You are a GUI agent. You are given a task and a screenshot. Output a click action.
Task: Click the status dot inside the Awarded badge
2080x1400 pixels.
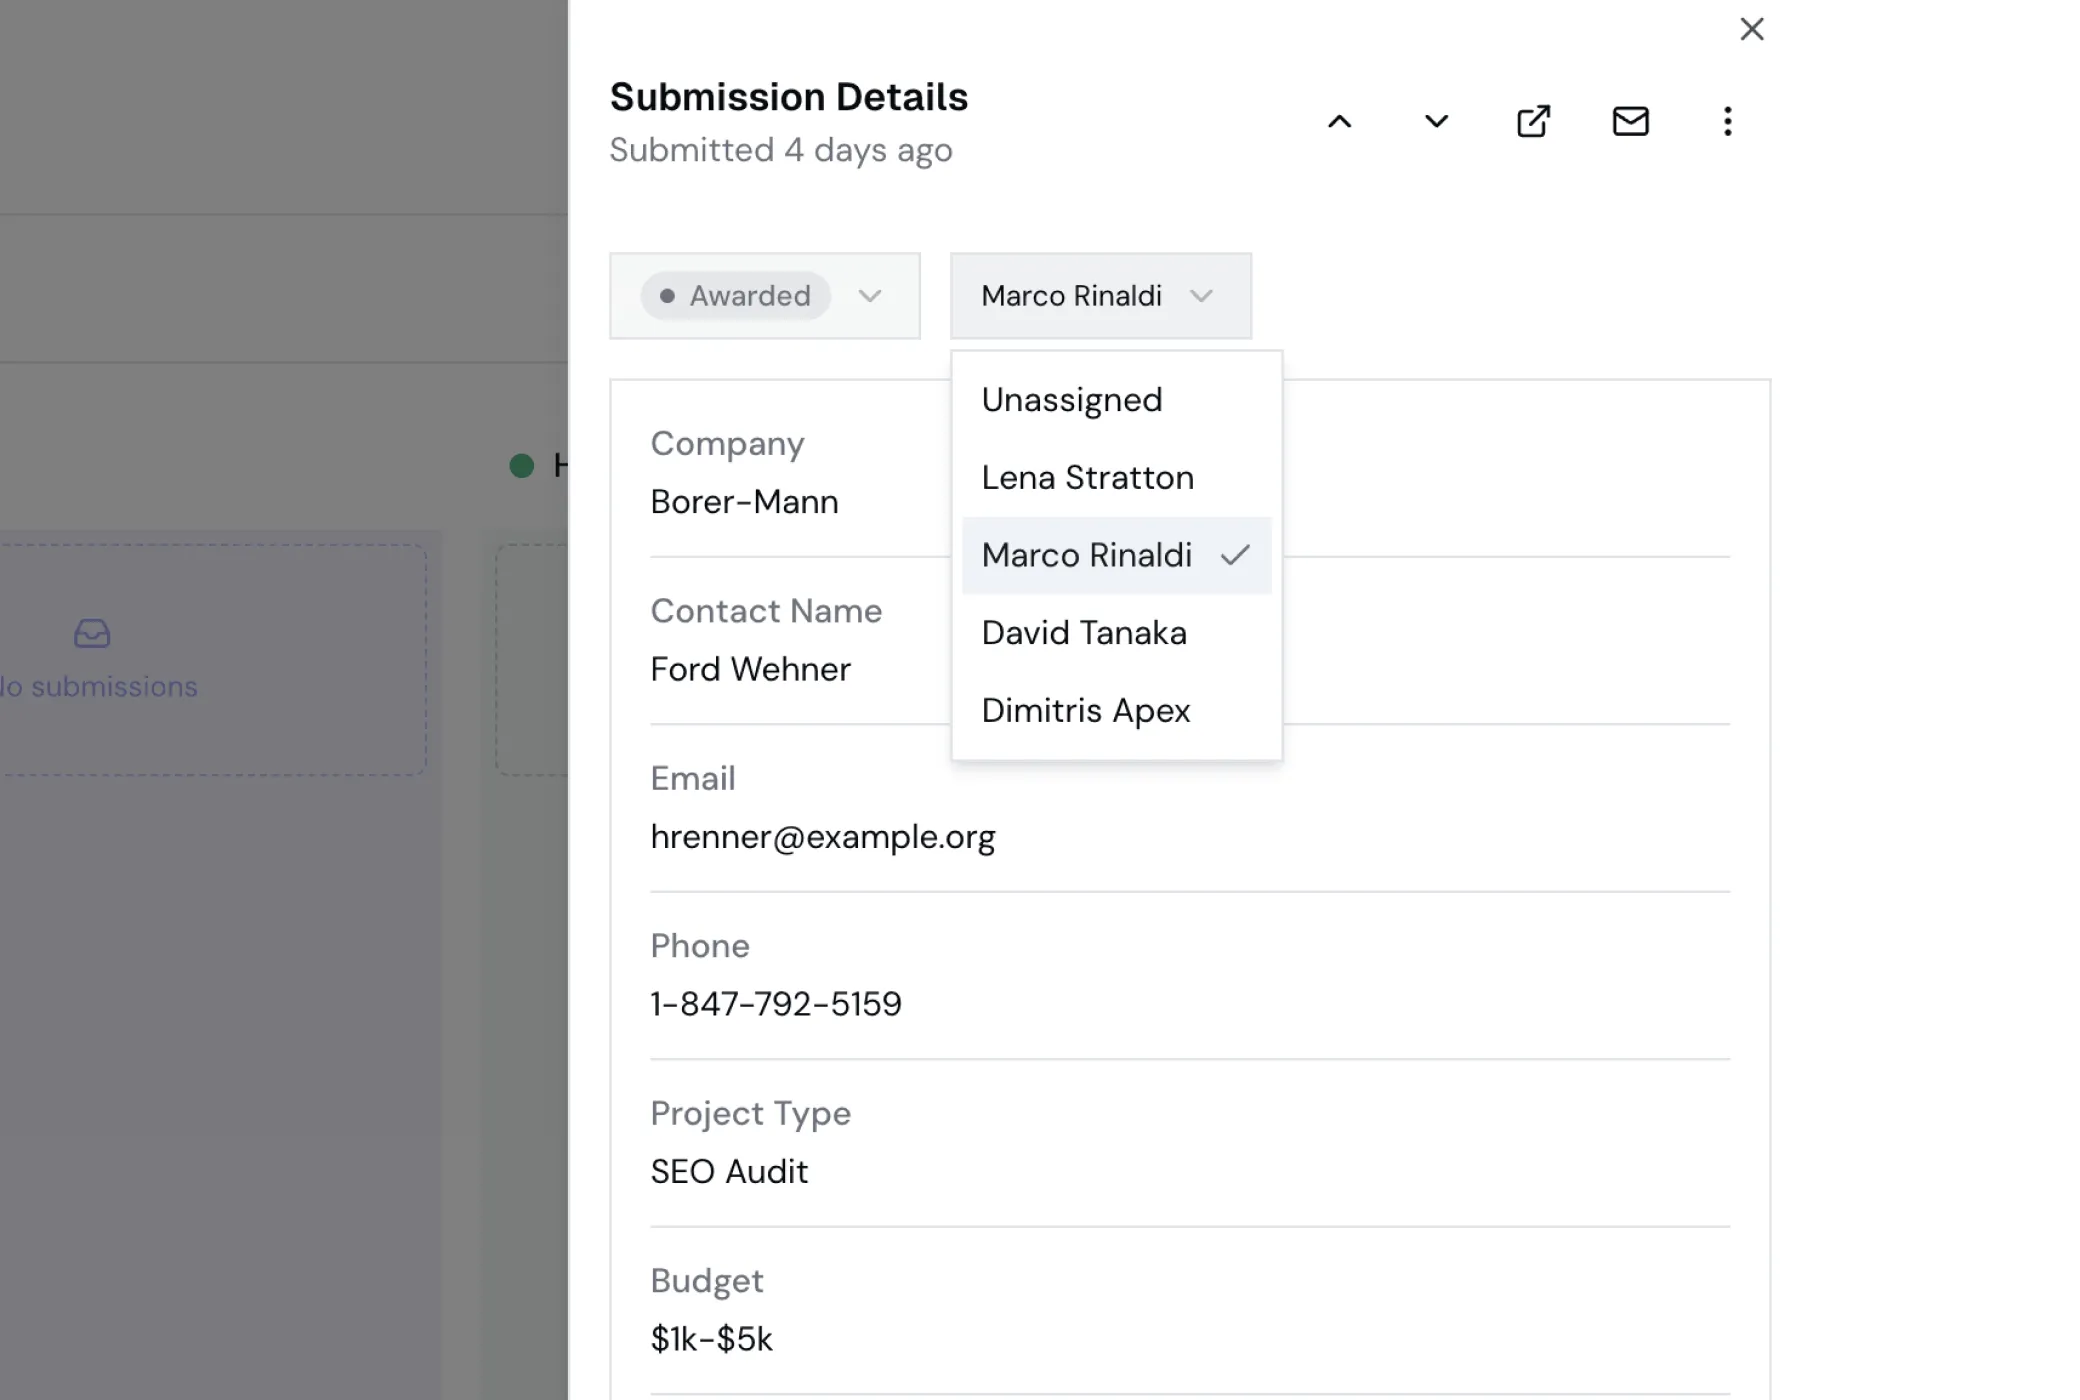click(669, 295)
